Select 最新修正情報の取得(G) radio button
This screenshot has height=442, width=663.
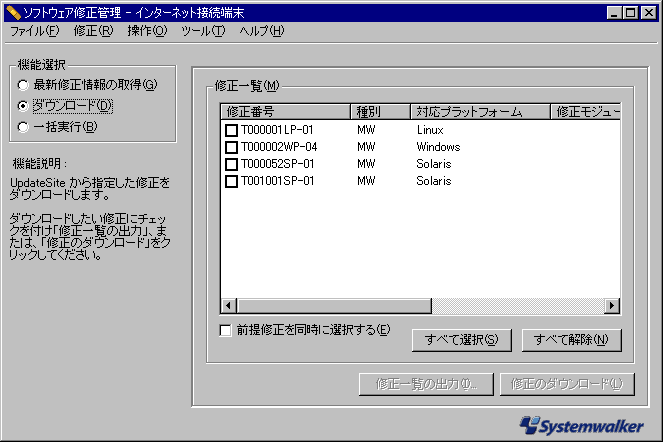tap(23, 85)
